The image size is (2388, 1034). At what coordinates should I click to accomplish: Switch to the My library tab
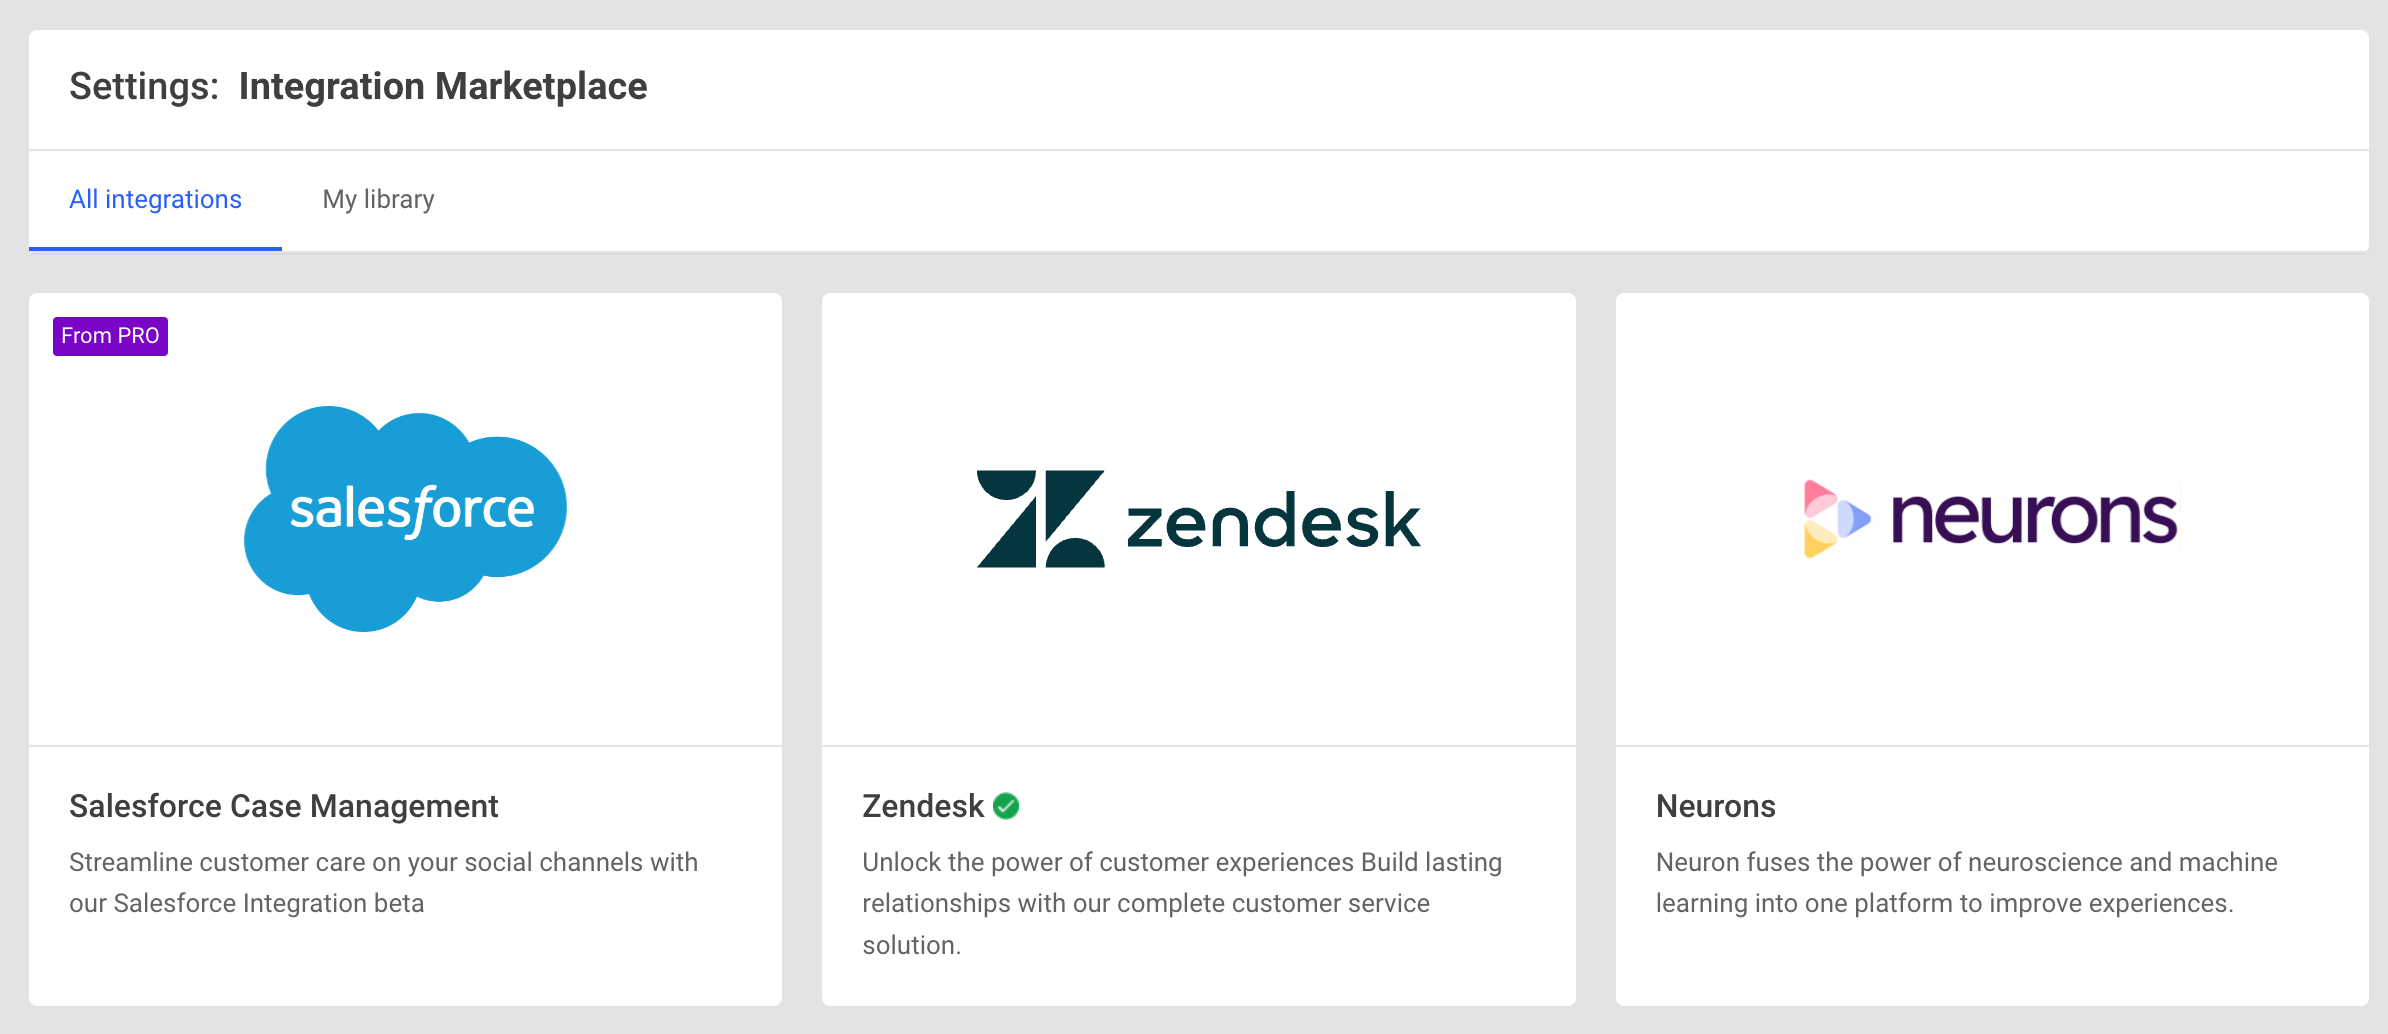pos(378,199)
